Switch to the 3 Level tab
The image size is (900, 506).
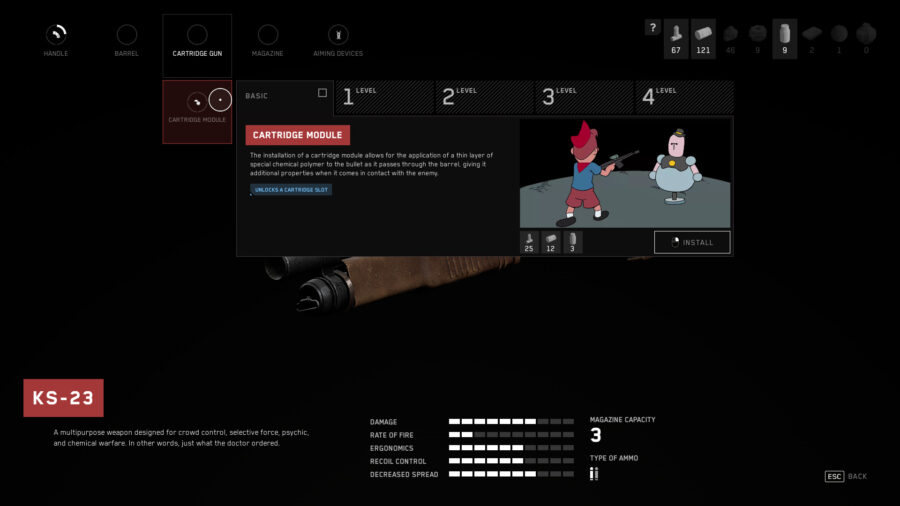[x=584, y=97]
